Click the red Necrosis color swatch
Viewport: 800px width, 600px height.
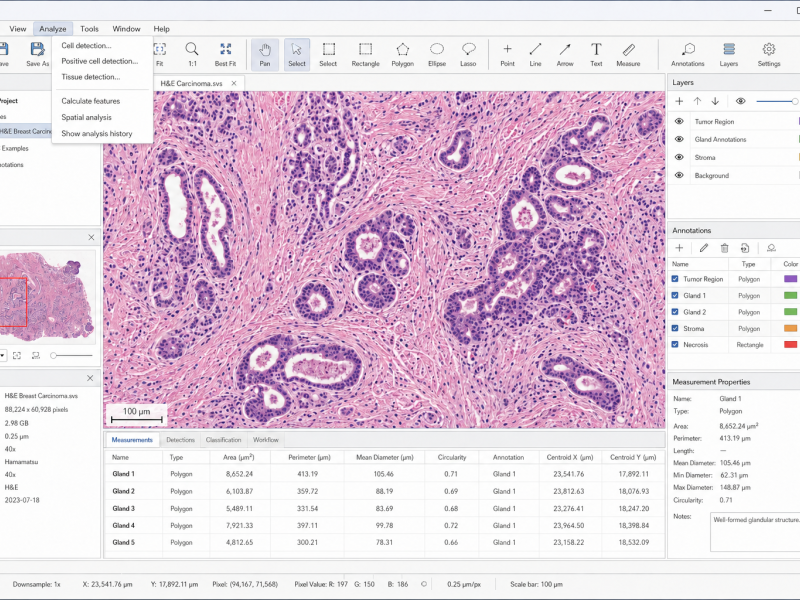[x=790, y=344]
